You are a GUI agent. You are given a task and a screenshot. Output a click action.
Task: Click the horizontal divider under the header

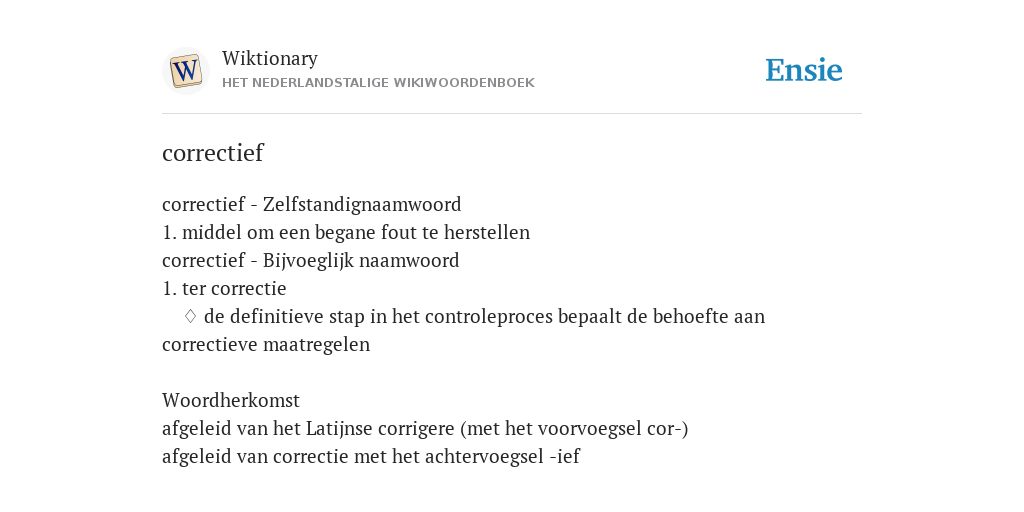click(512, 114)
